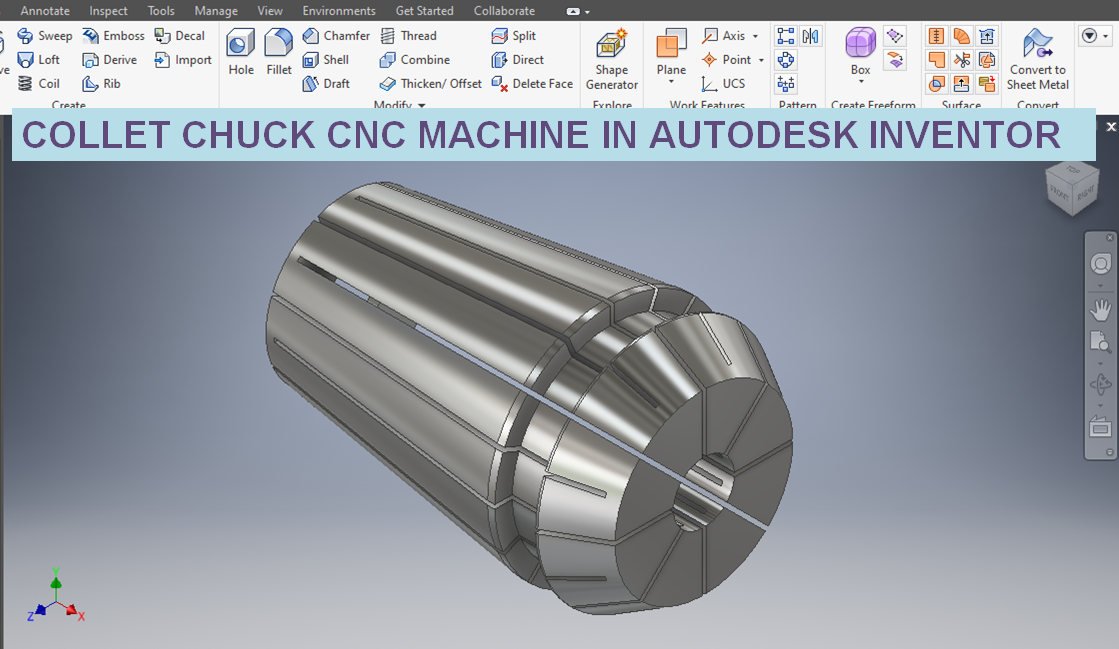Select the freeform Face tool
1119x649 pixels.
click(x=894, y=36)
